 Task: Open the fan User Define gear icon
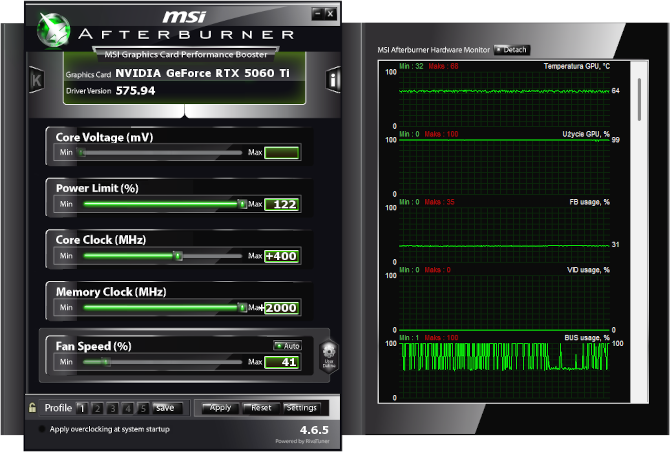point(329,356)
